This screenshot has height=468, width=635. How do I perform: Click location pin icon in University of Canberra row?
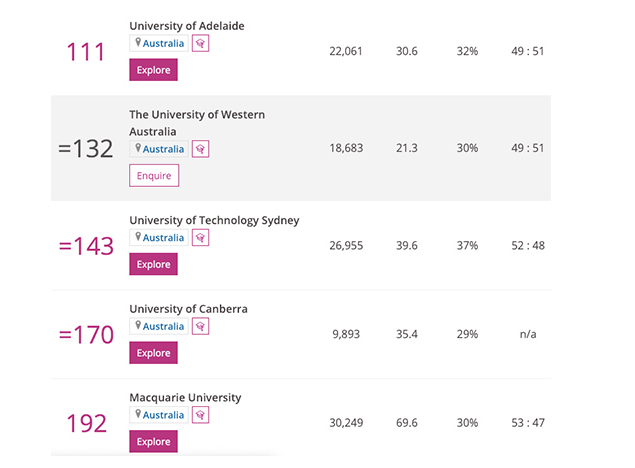pos(138,327)
